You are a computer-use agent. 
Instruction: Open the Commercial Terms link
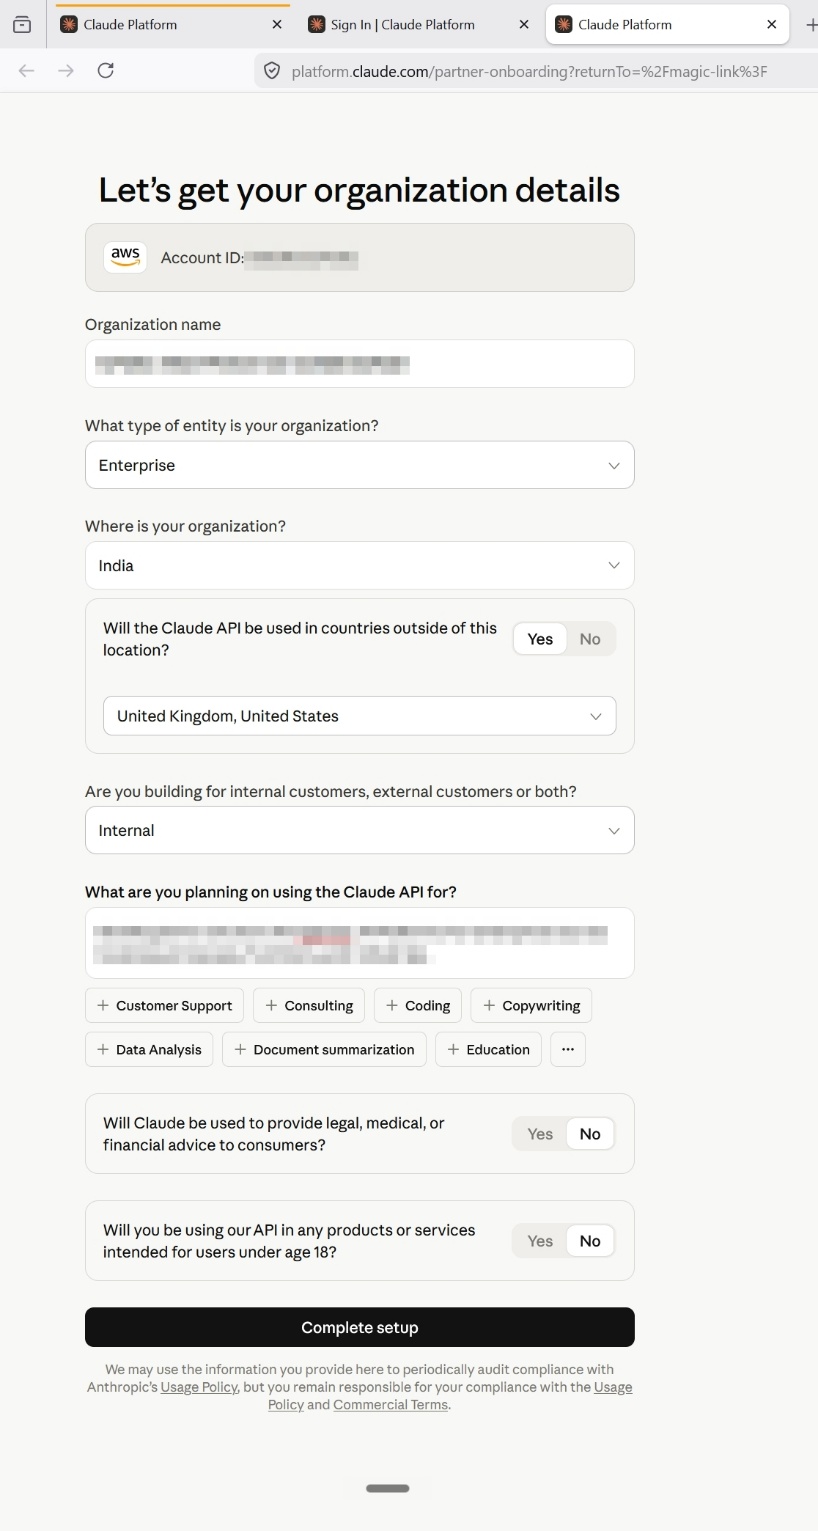[391, 1405]
